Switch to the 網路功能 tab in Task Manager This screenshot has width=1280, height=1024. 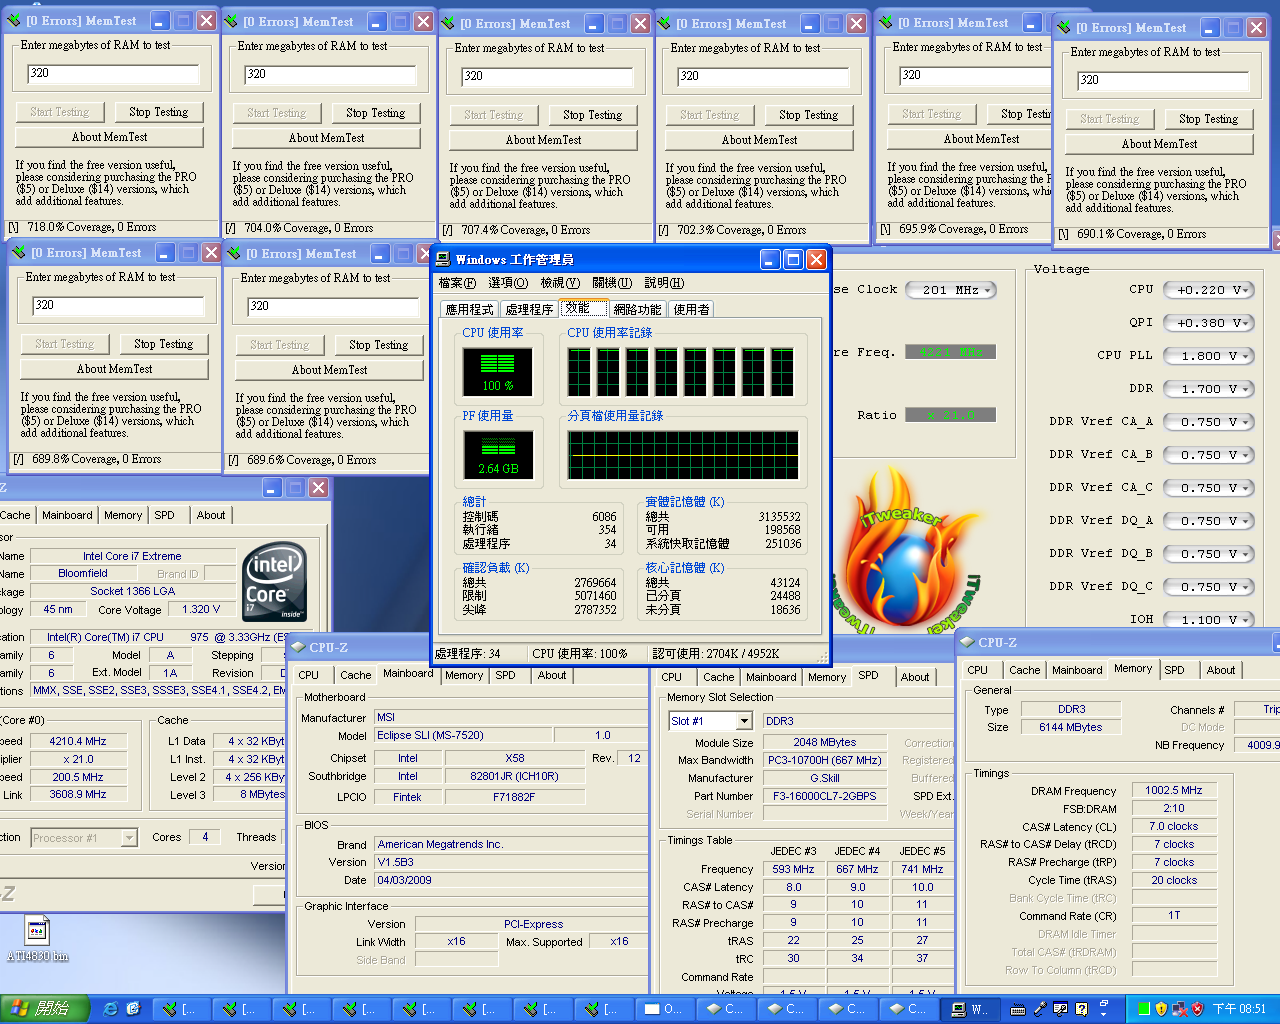637,309
